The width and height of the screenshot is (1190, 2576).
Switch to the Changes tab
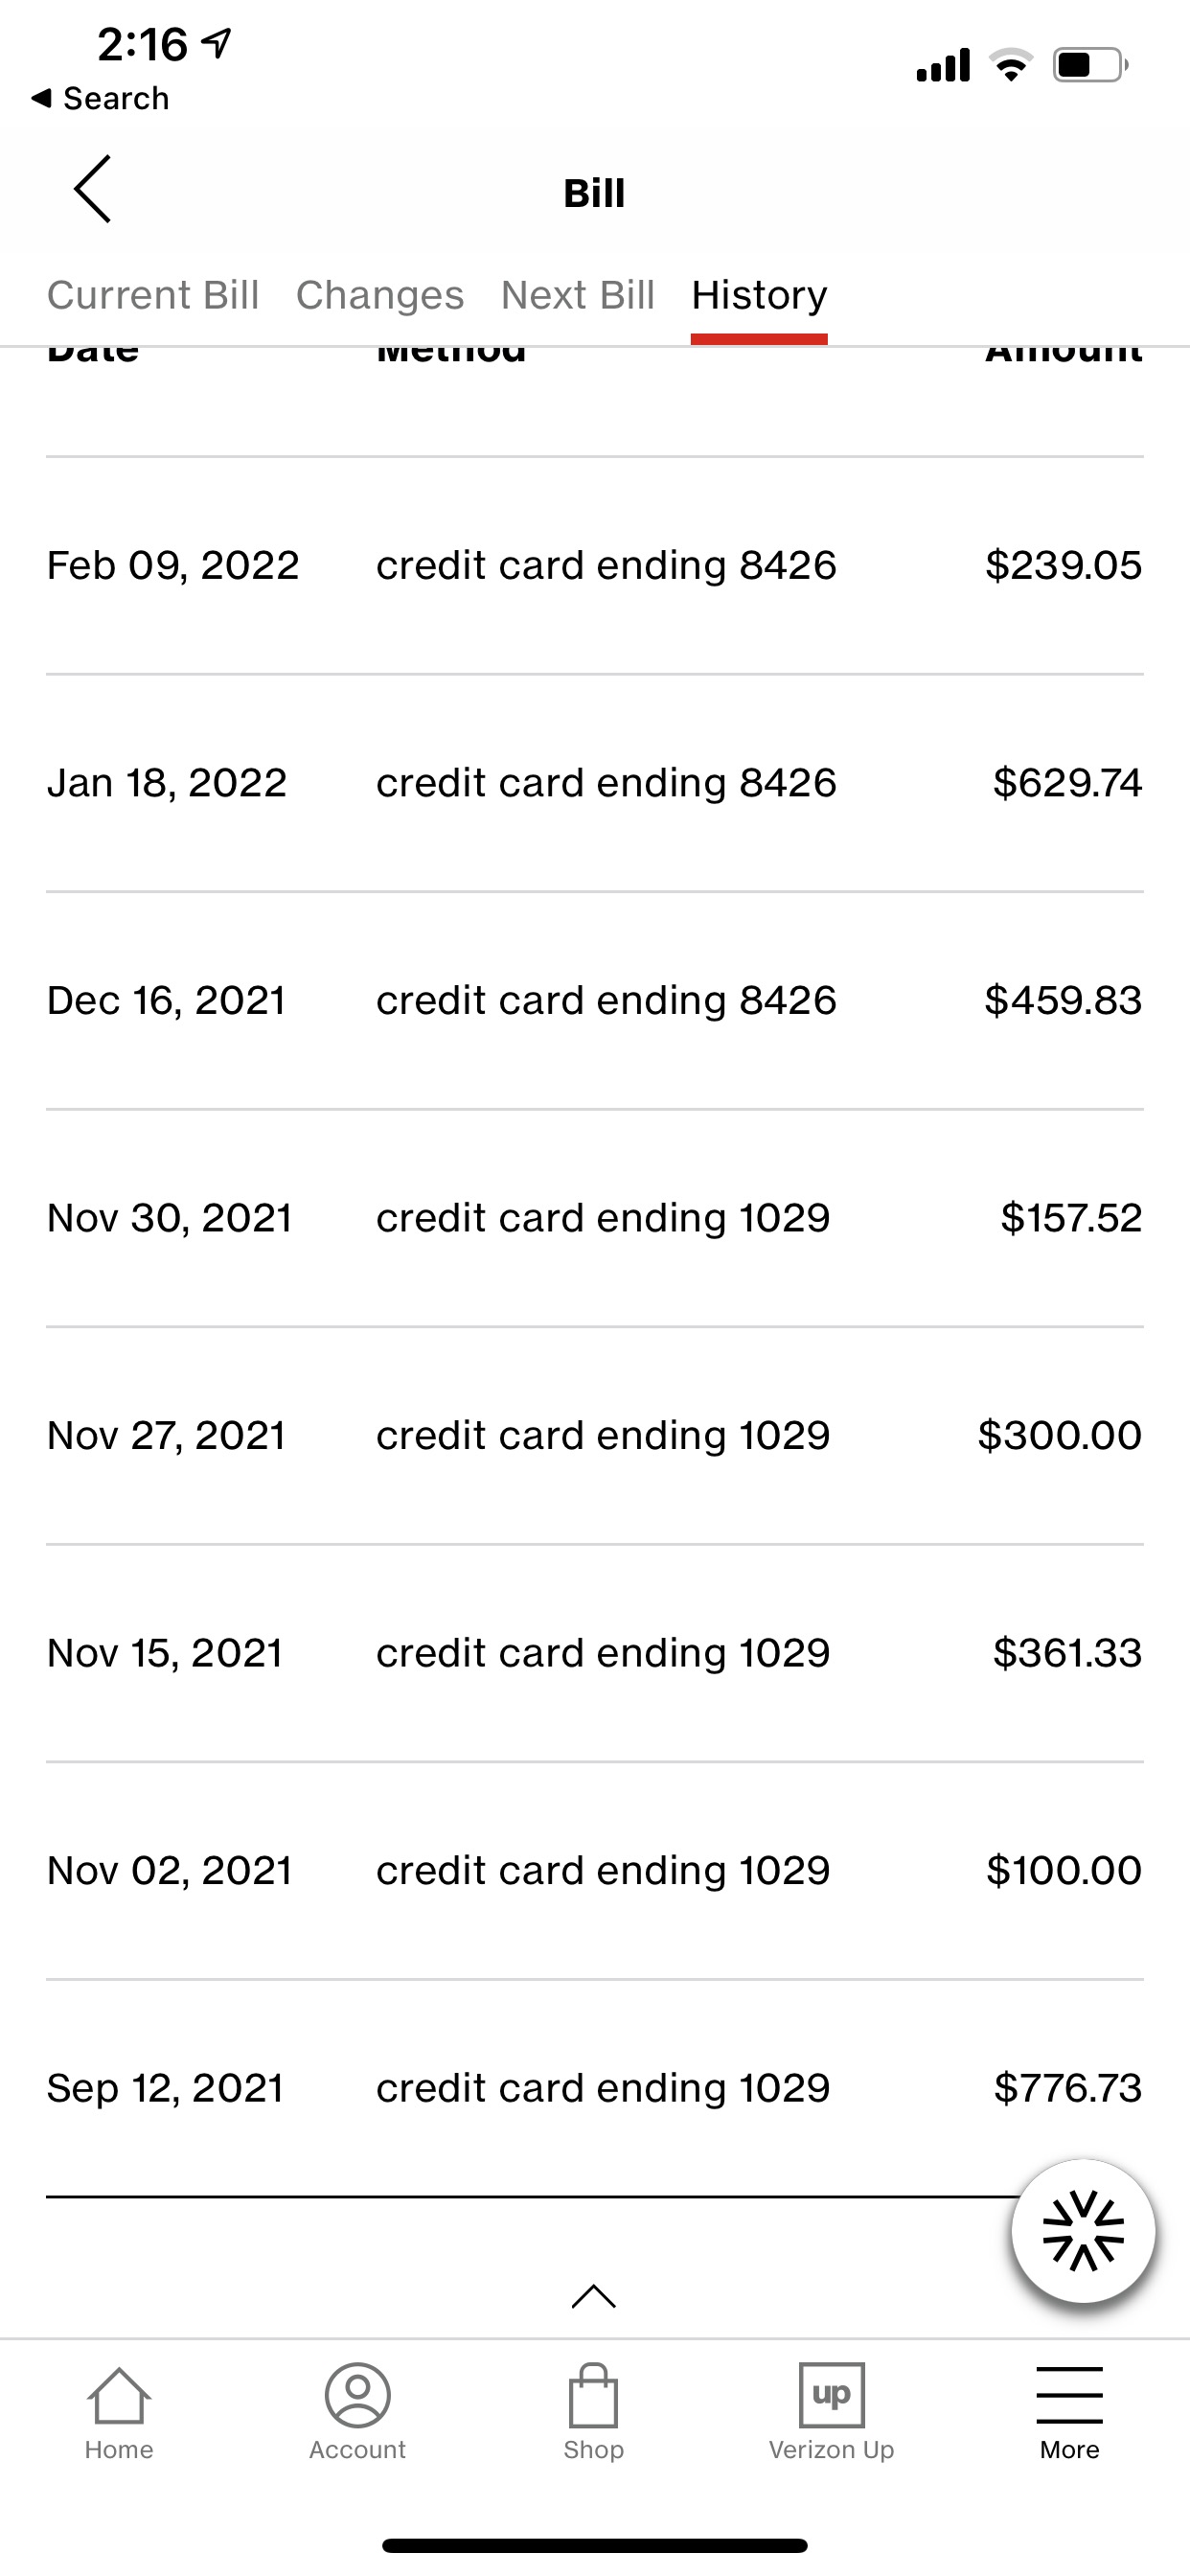[380, 295]
